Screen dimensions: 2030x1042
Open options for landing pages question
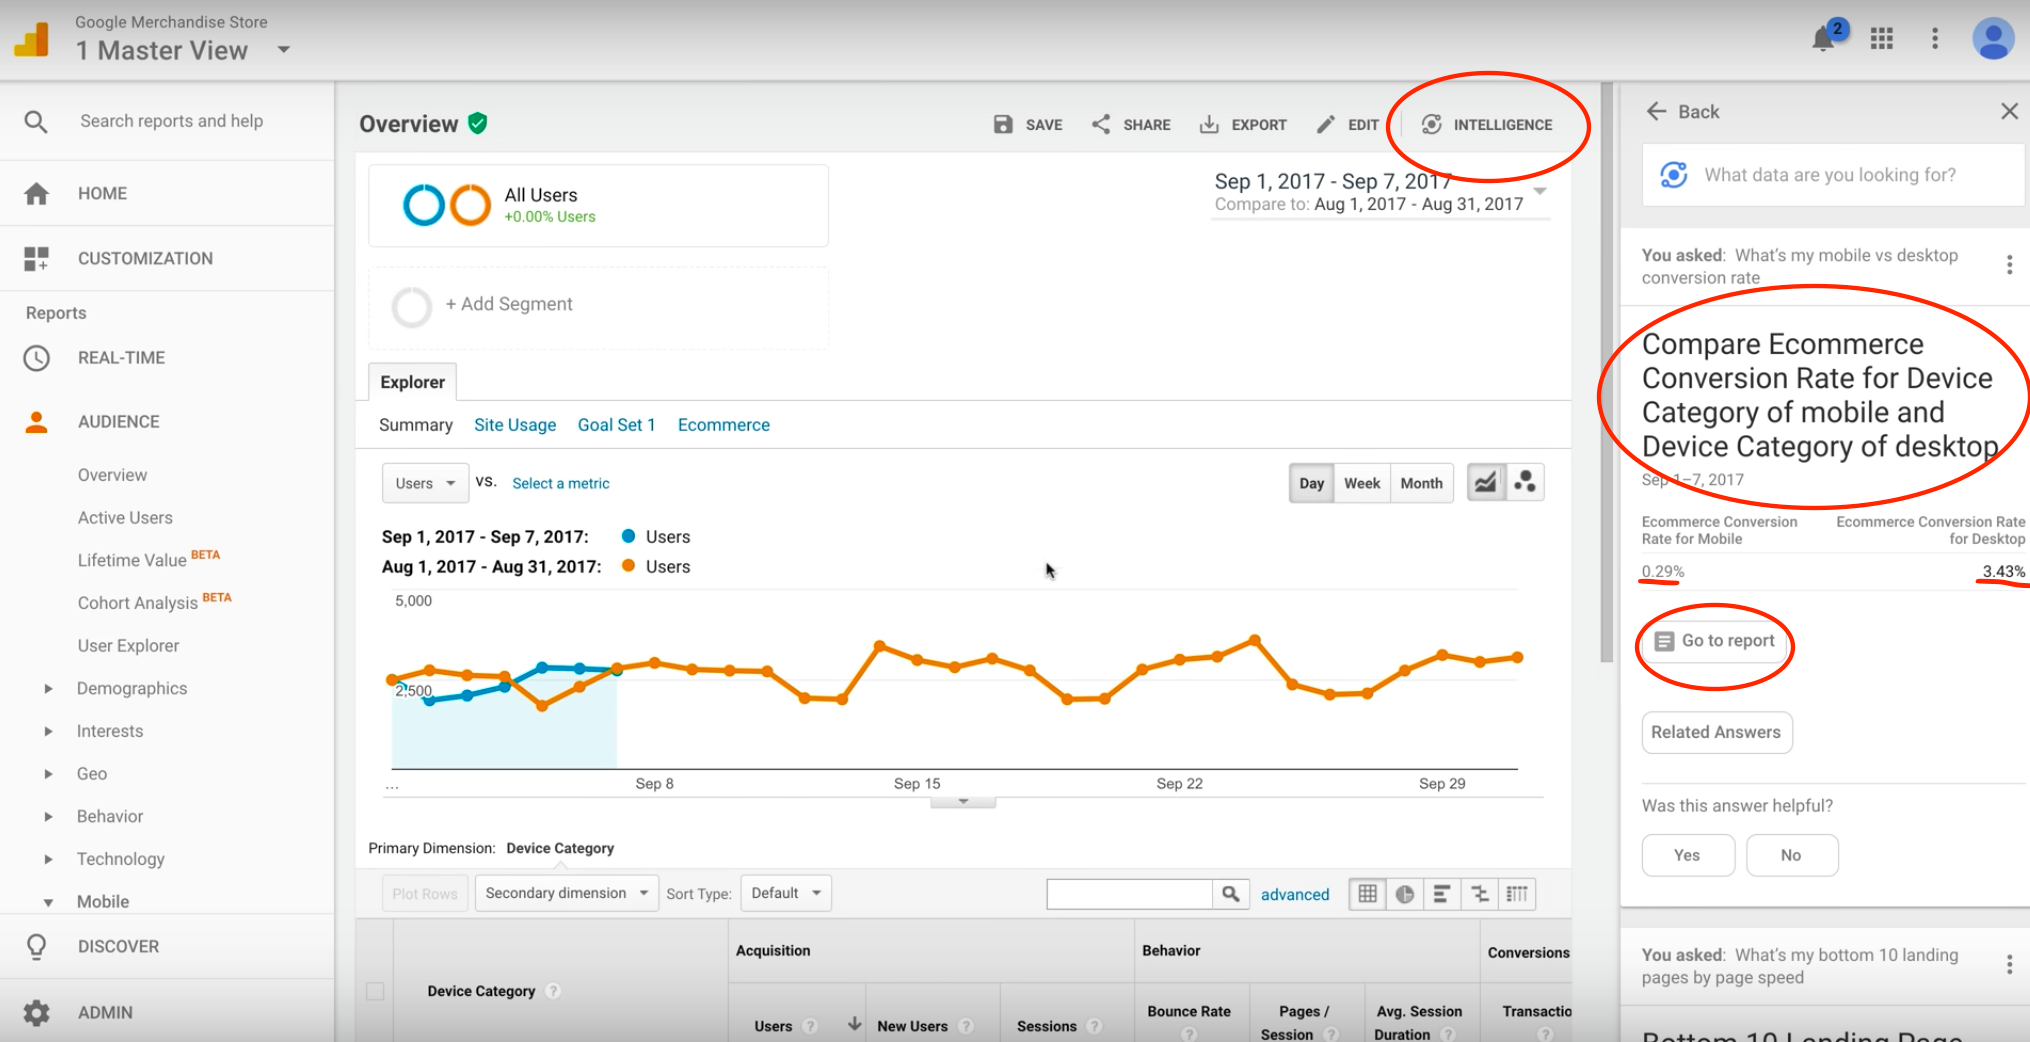(2009, 965)
